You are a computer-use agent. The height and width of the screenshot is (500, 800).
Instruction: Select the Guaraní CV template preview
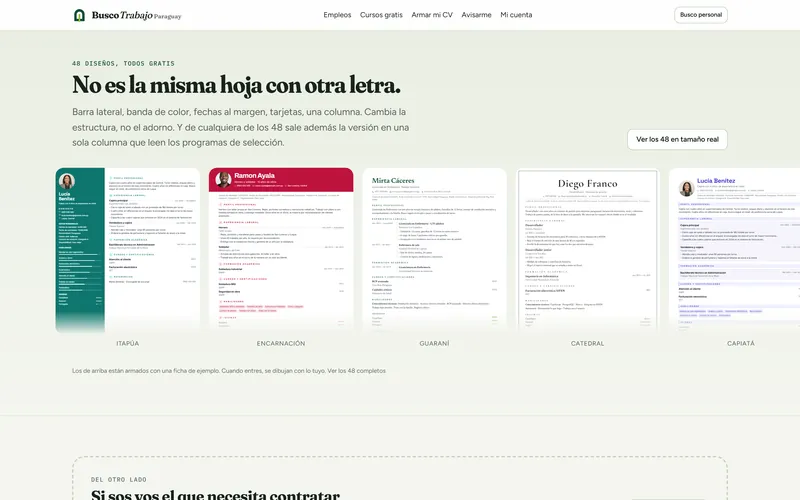[x=434, y=250]
